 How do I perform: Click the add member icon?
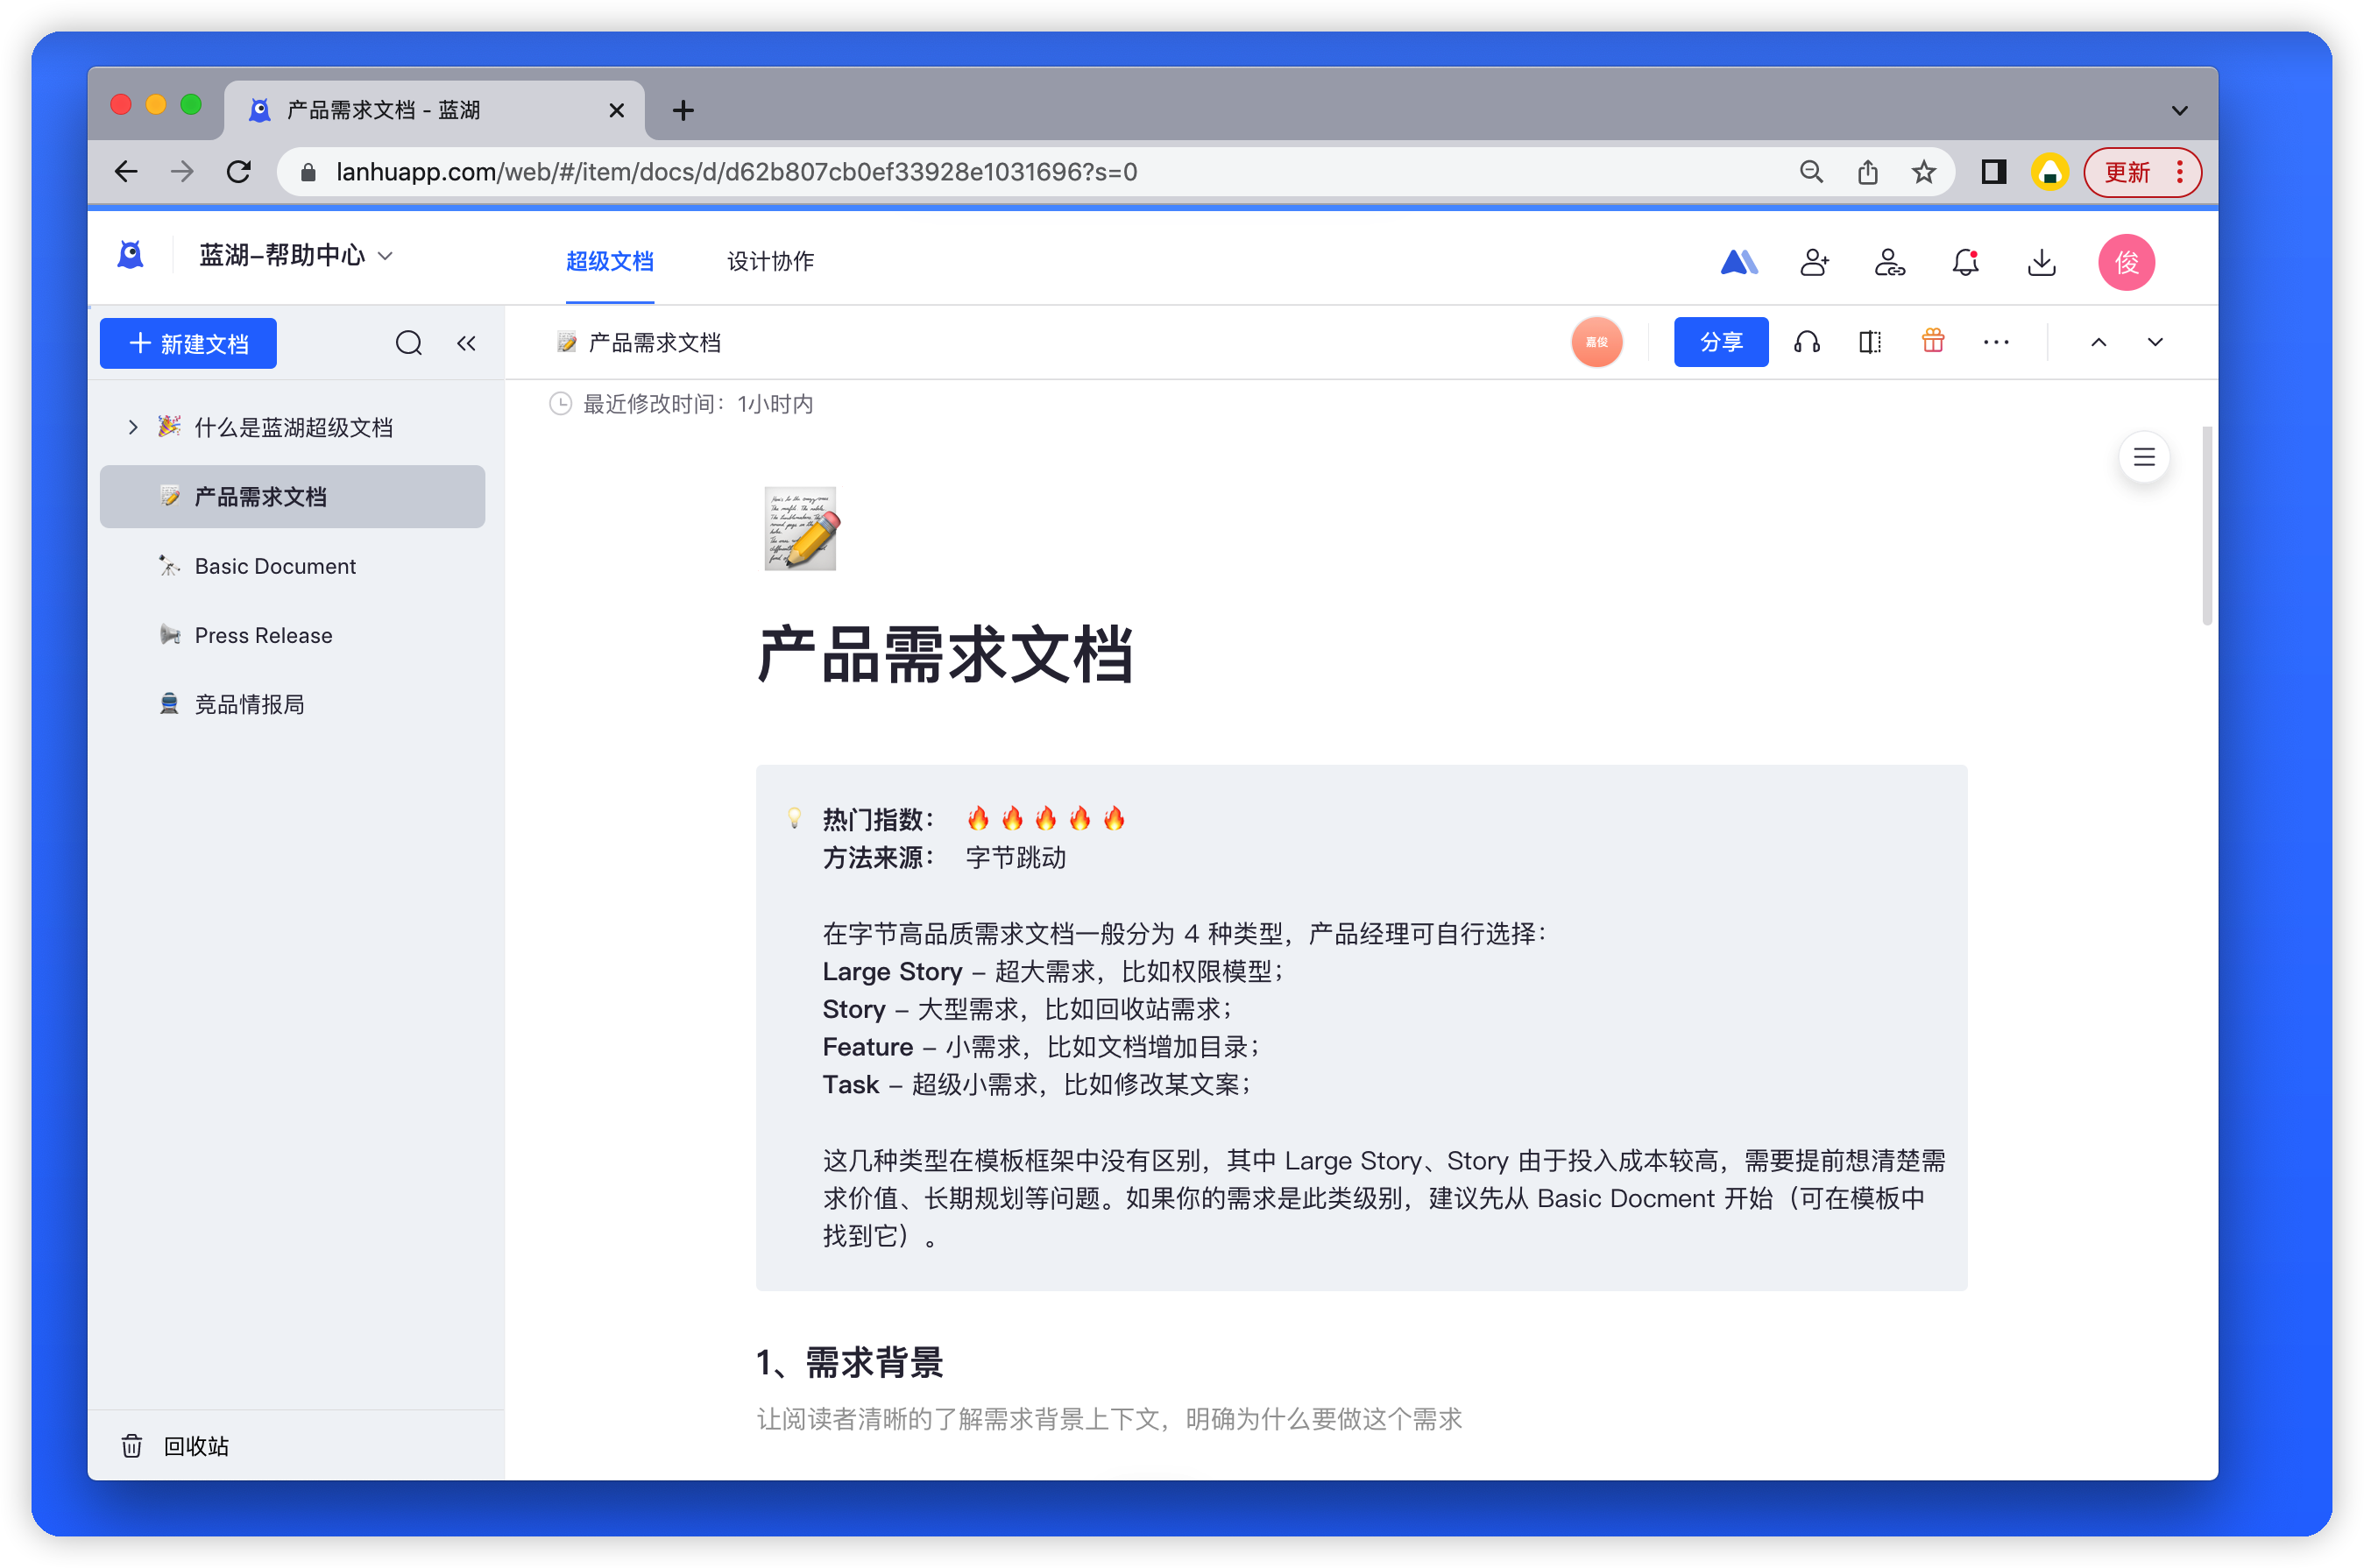tap(1814, 262)
